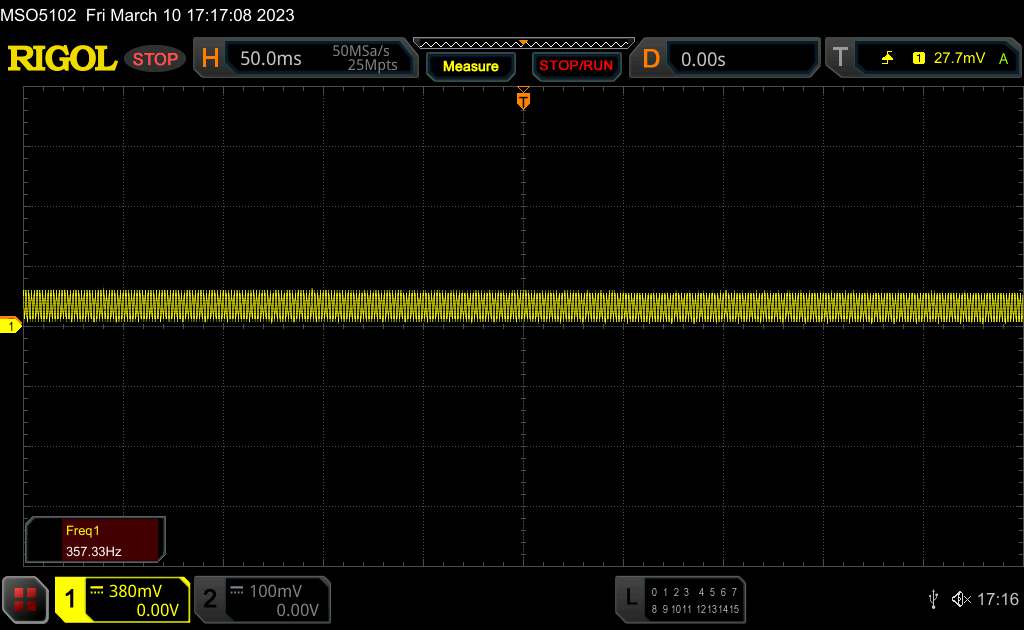Click the channel 1 ground level marker
Image resolution: width=1024 pixels, height=630 pixels.
(10, 324)
